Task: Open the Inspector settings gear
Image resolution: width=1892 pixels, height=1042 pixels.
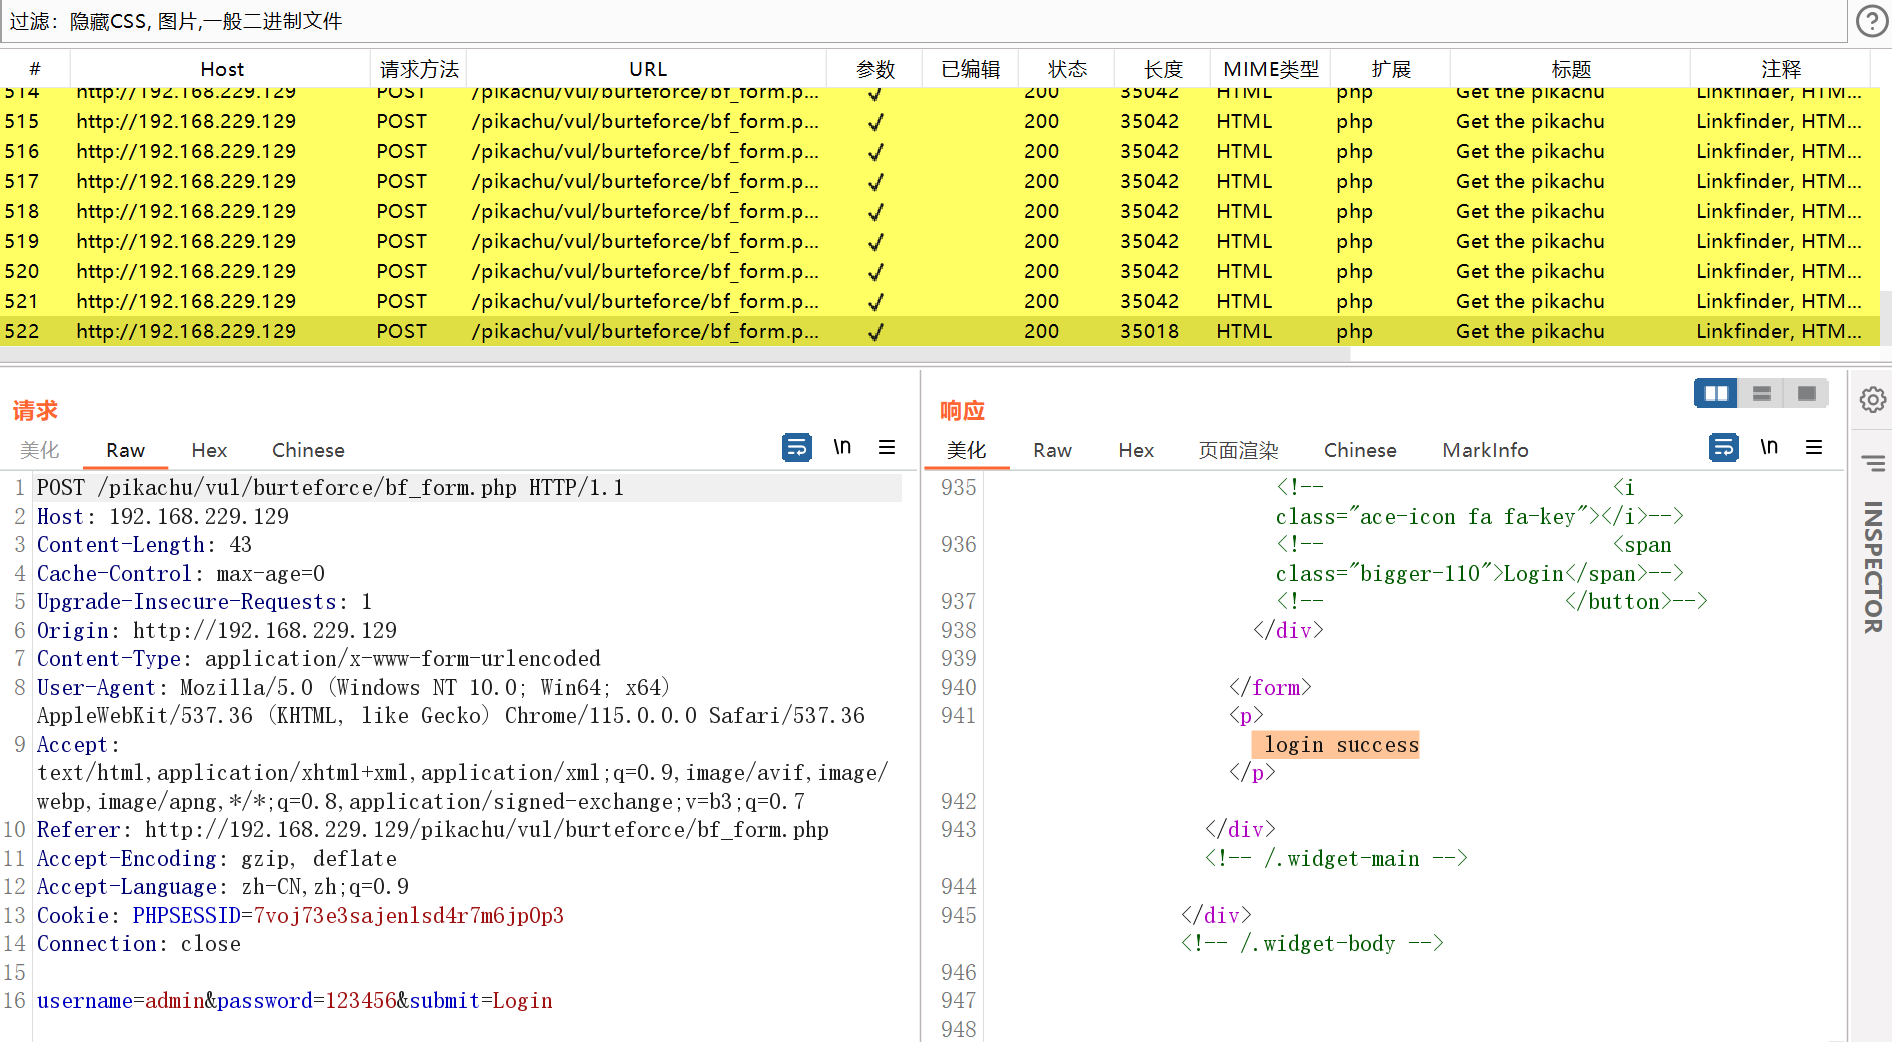Action: [x=1873, y=400]
